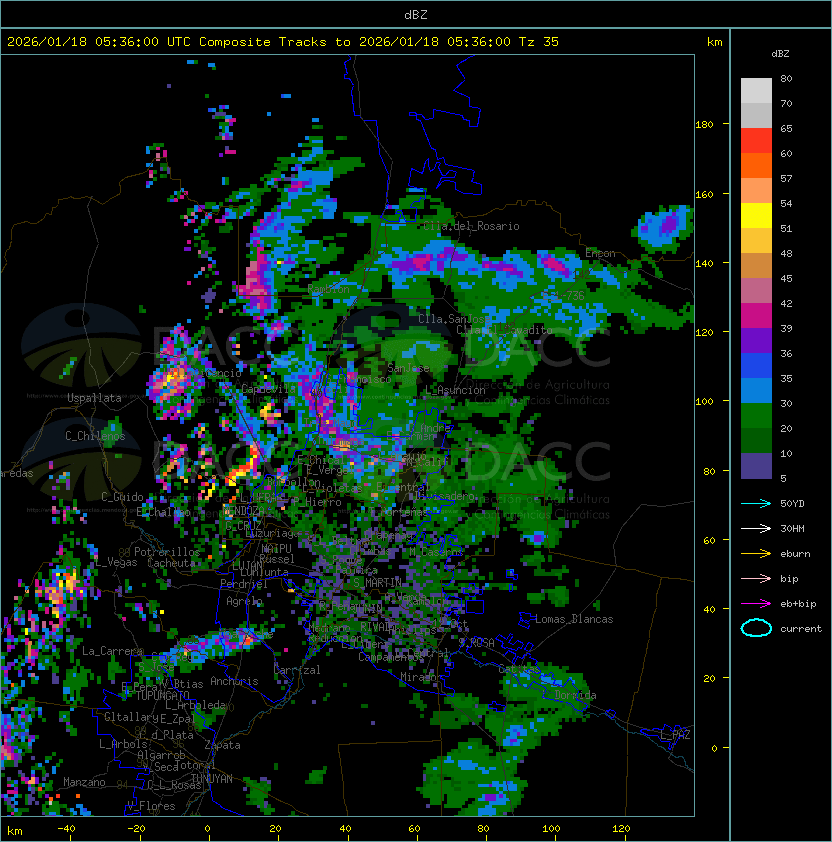
Task: Click the TUNUYAN place label
Action: 212,779
